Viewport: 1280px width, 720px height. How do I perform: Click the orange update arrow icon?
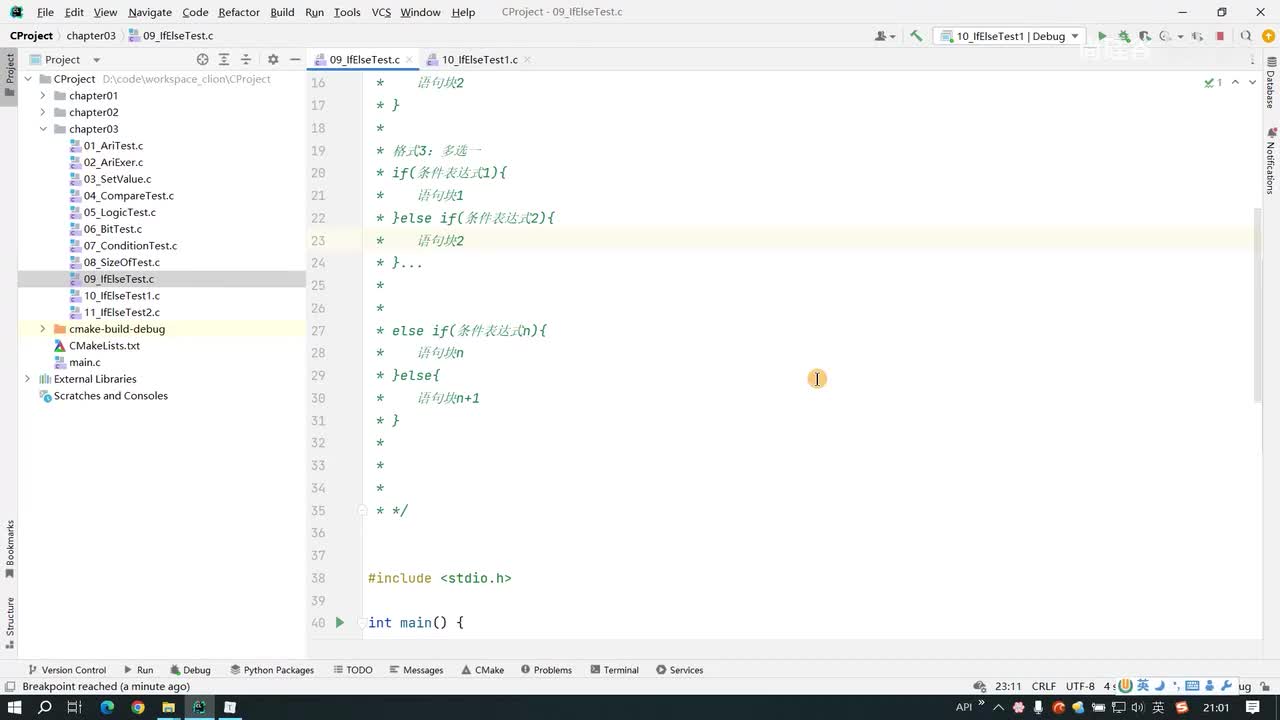tap(1268, 36)
